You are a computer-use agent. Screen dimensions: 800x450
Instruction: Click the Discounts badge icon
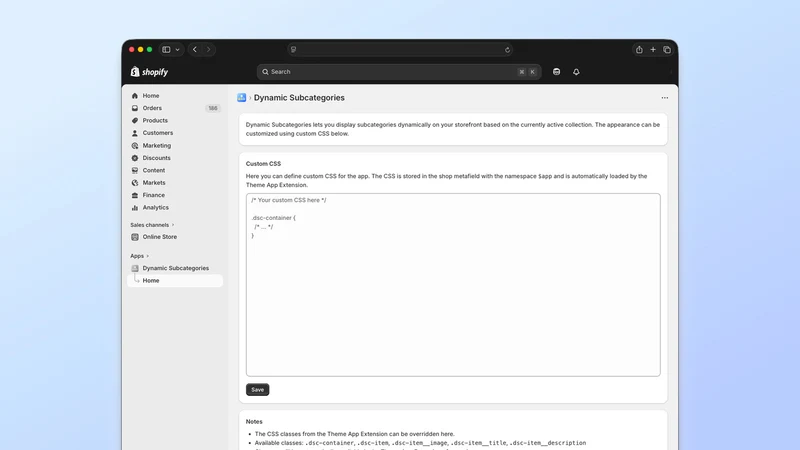coord(135,158)
